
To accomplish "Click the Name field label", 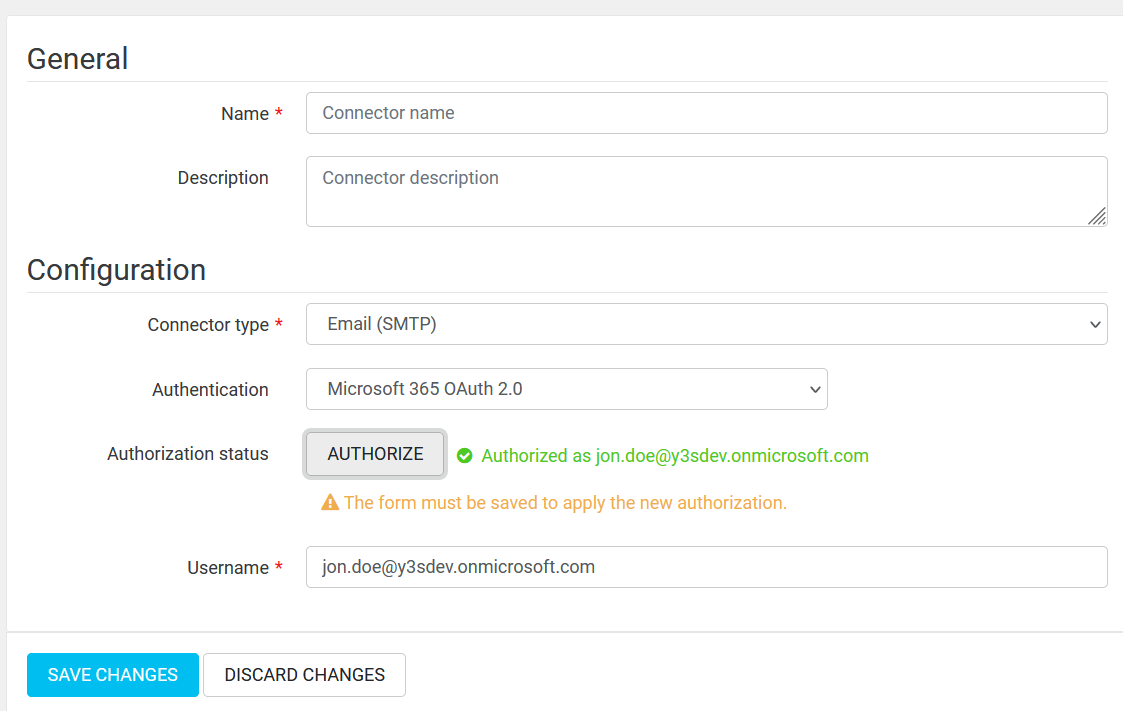I will [x=244, y=114].
